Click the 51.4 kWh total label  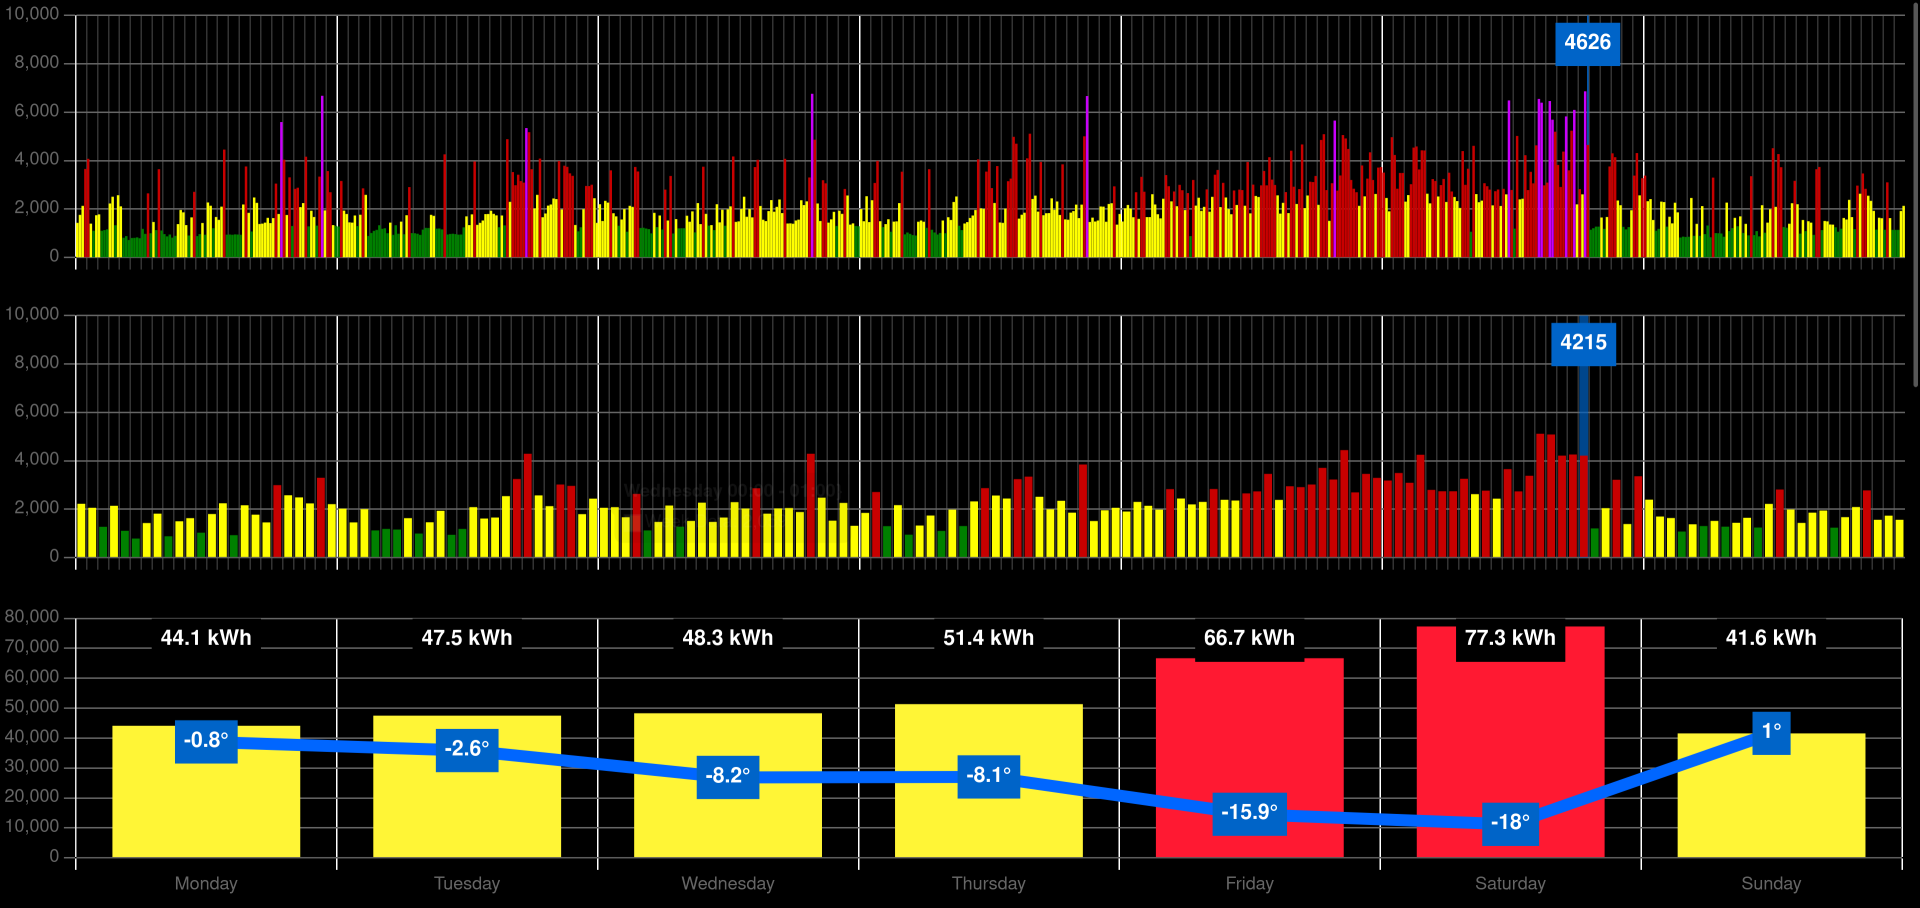pyautogui.click(x=989, y=637)
